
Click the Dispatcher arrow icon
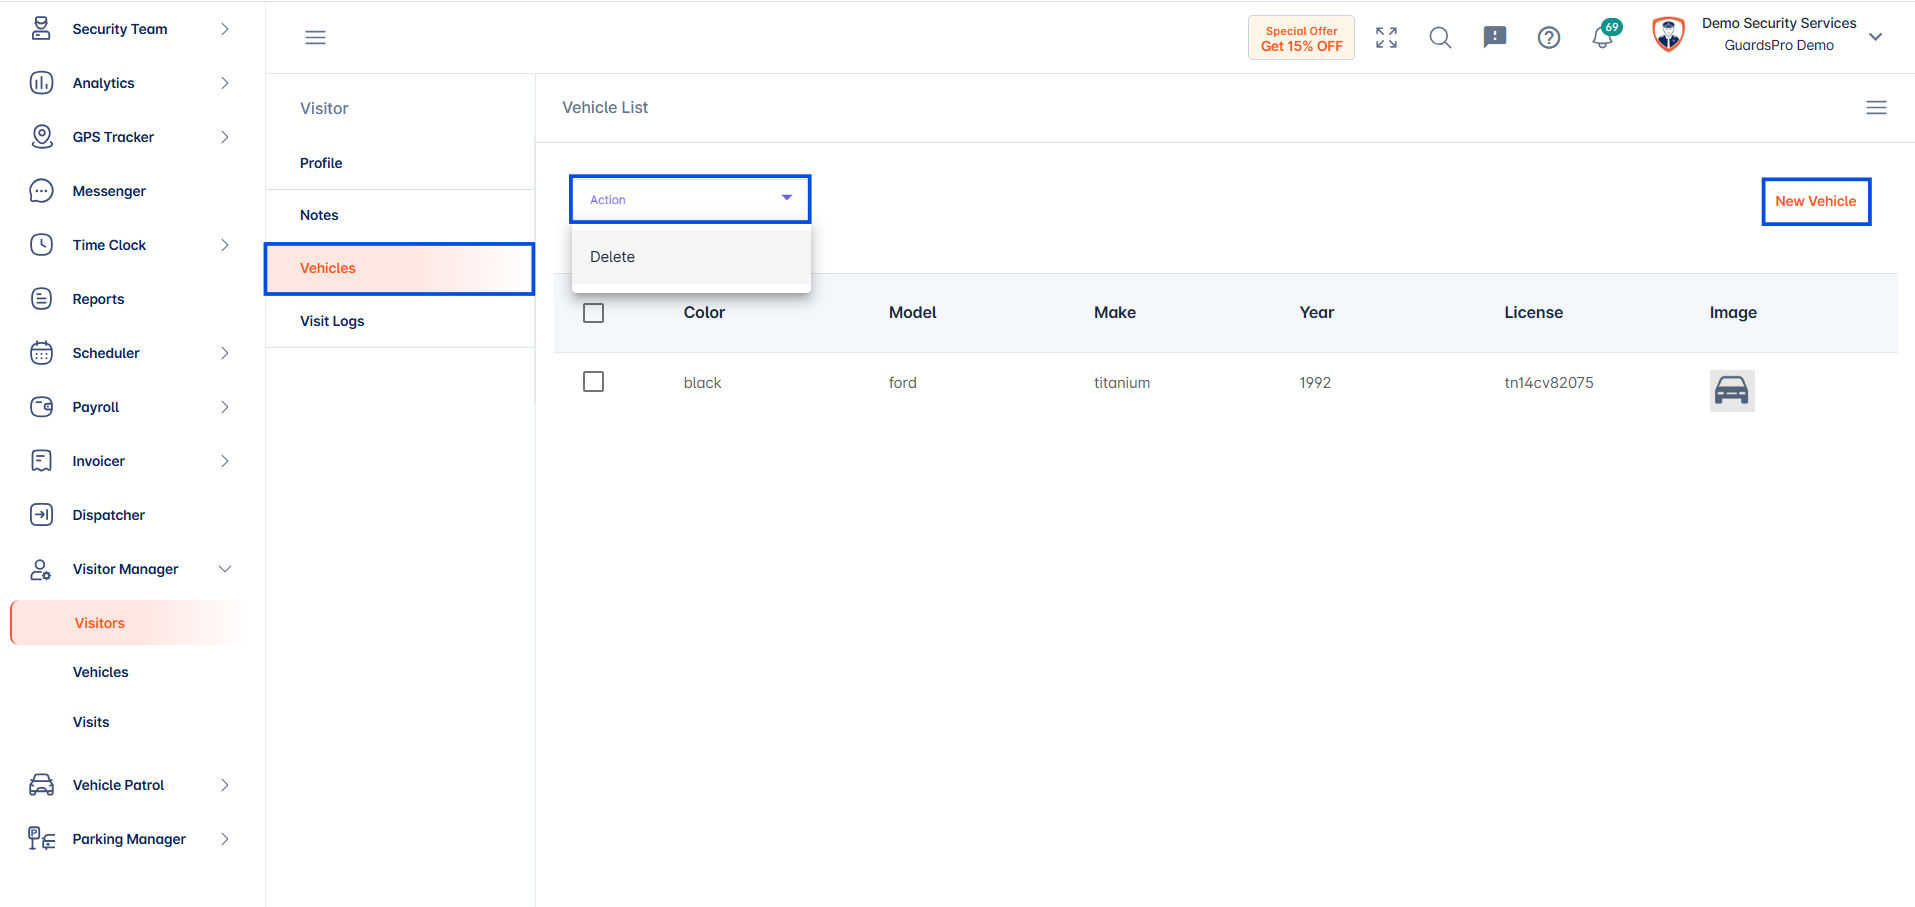(41, 515)
